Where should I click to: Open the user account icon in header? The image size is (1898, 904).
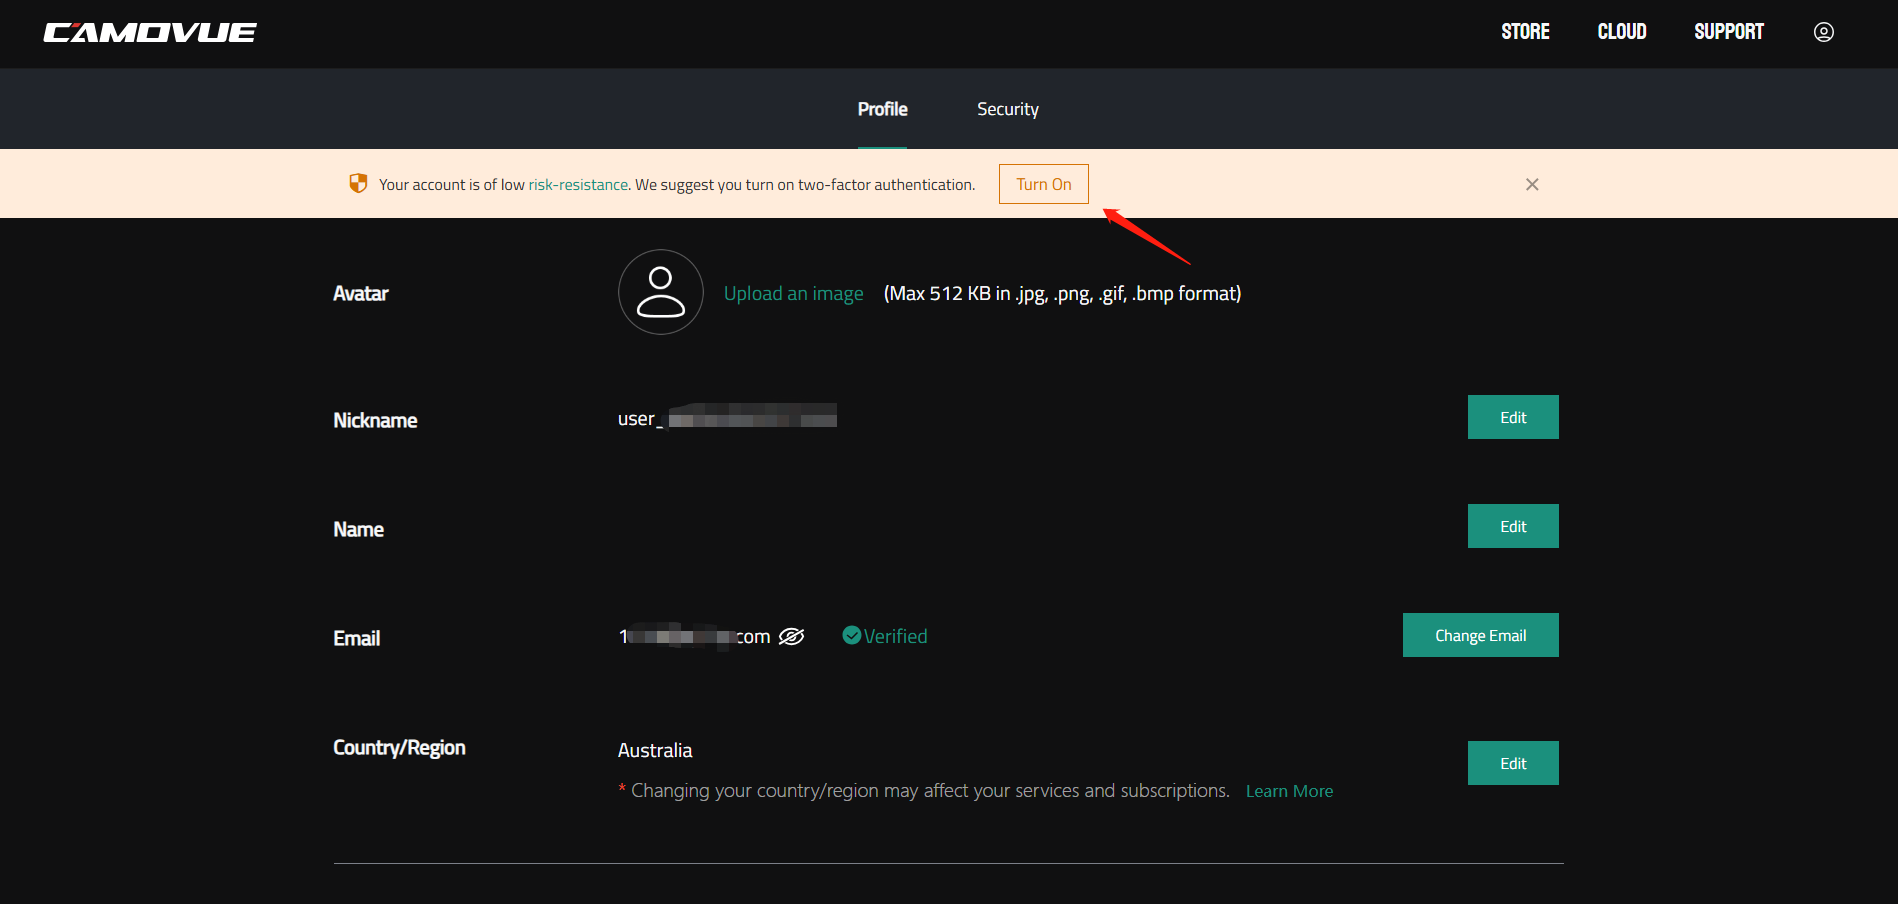[1824, 32]
